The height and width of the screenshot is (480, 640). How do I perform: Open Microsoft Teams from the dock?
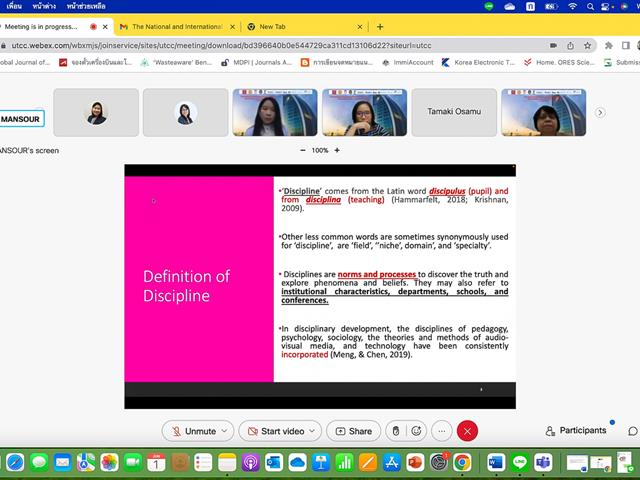[x=543, y=462]
